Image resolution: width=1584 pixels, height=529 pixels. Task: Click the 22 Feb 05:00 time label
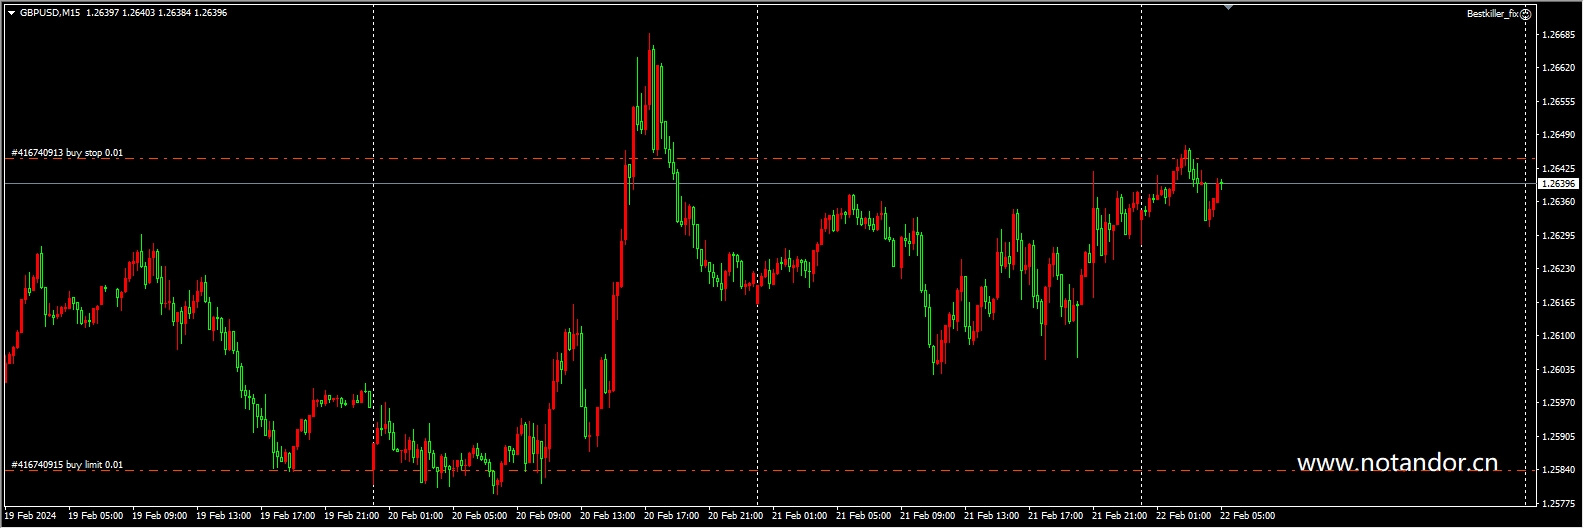1248,517
